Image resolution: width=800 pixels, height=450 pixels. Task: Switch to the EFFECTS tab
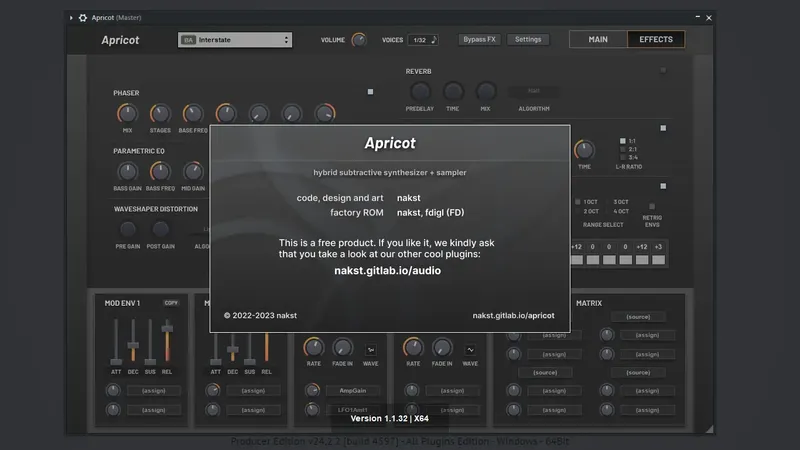click(x=656, y=39)
